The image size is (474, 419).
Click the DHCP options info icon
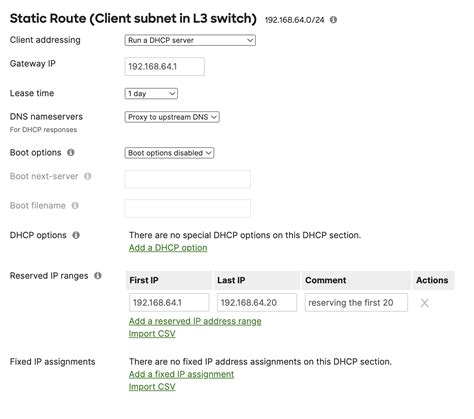point(76,235)
